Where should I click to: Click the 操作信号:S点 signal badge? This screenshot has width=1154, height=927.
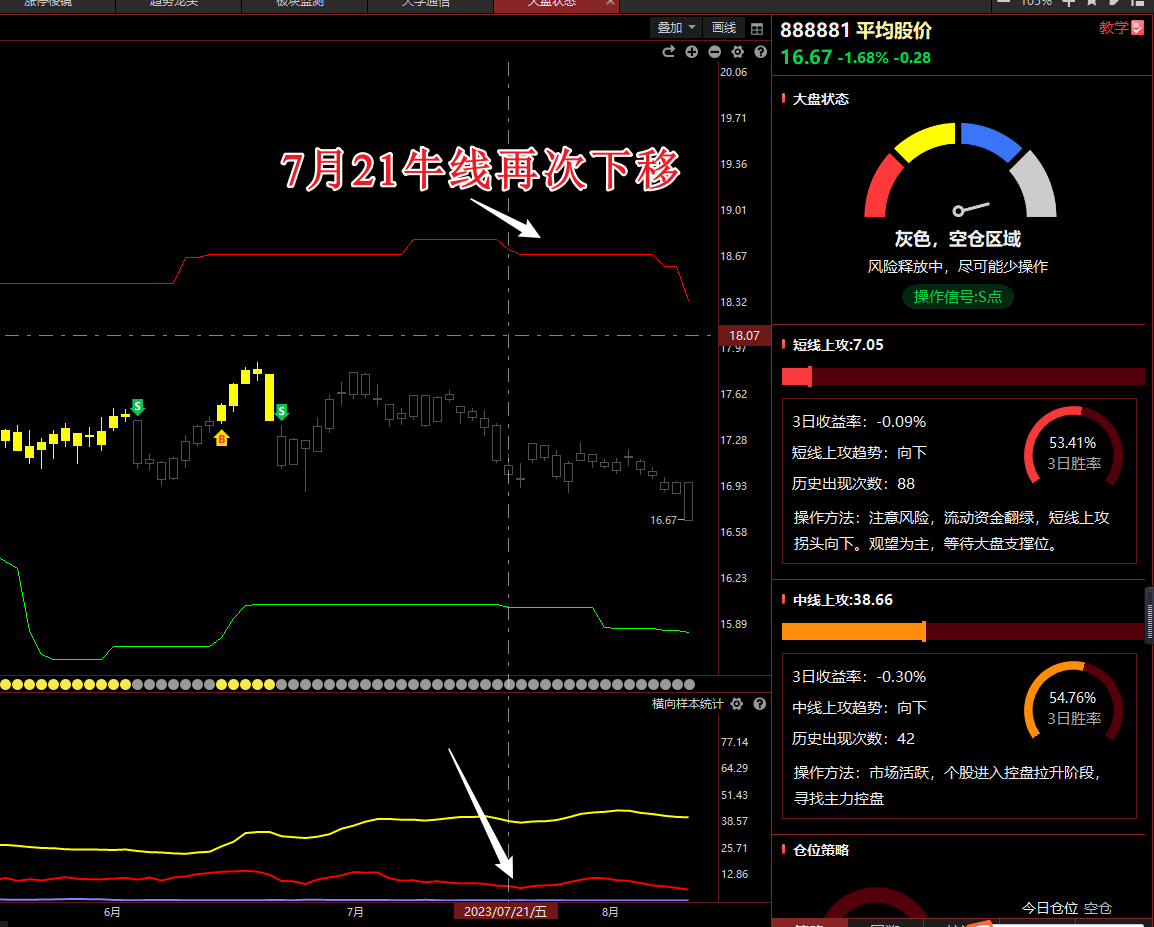[x=957, y=296]
